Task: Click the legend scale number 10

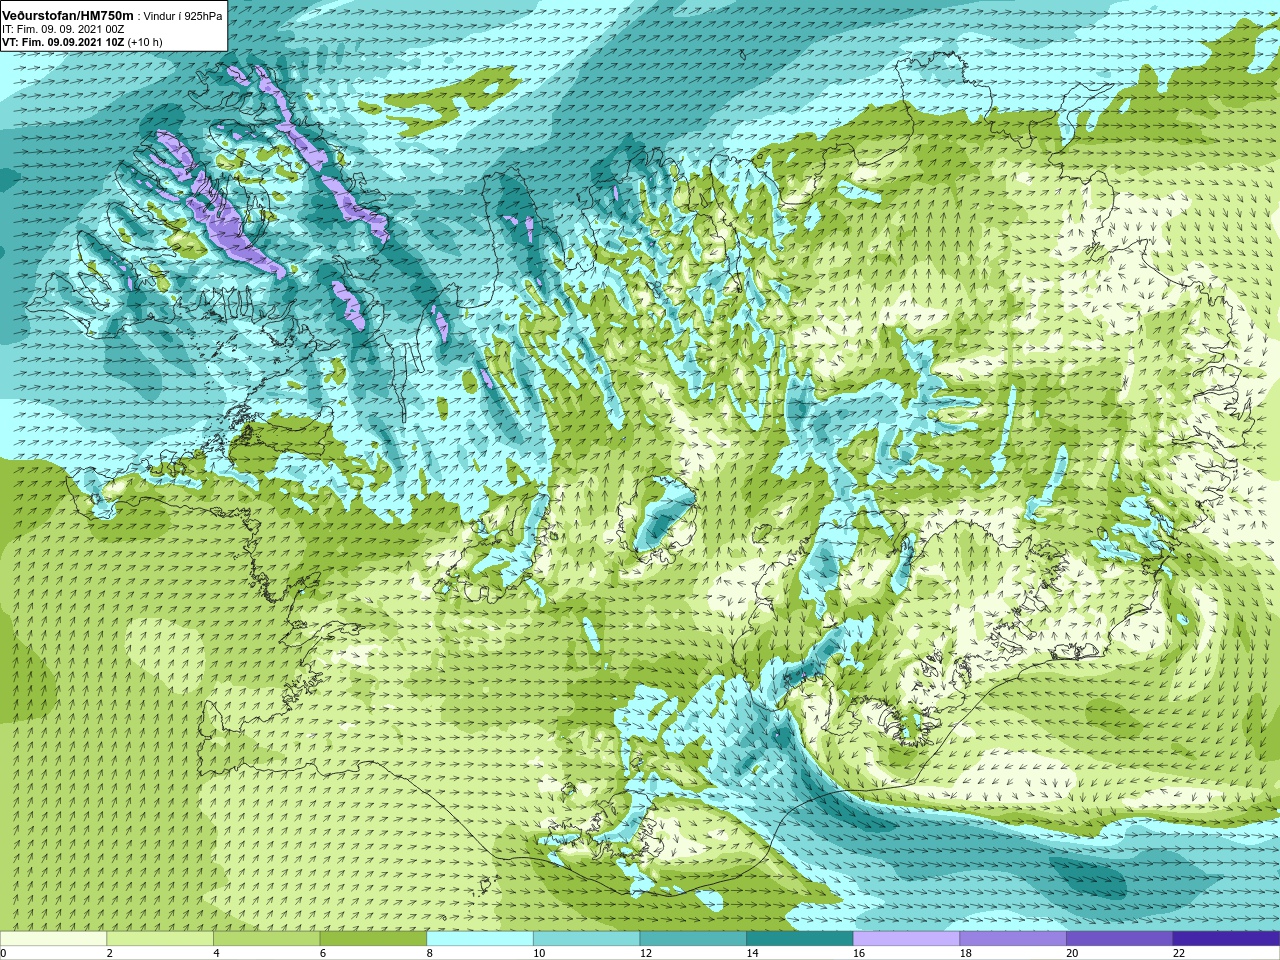Action: [539, 953]
